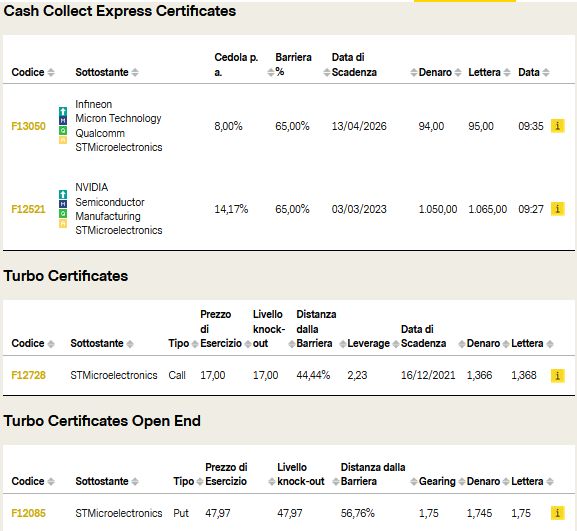The height and width of the screenshot is (531, 577).
Task: Open info icon for Open End F12085
Action: pyautogui.click(x=557, y=513)
